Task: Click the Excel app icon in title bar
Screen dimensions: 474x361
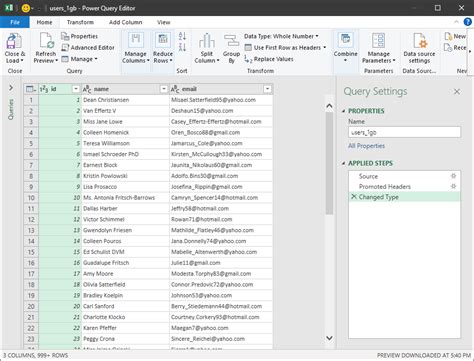Action: point(9,8)
